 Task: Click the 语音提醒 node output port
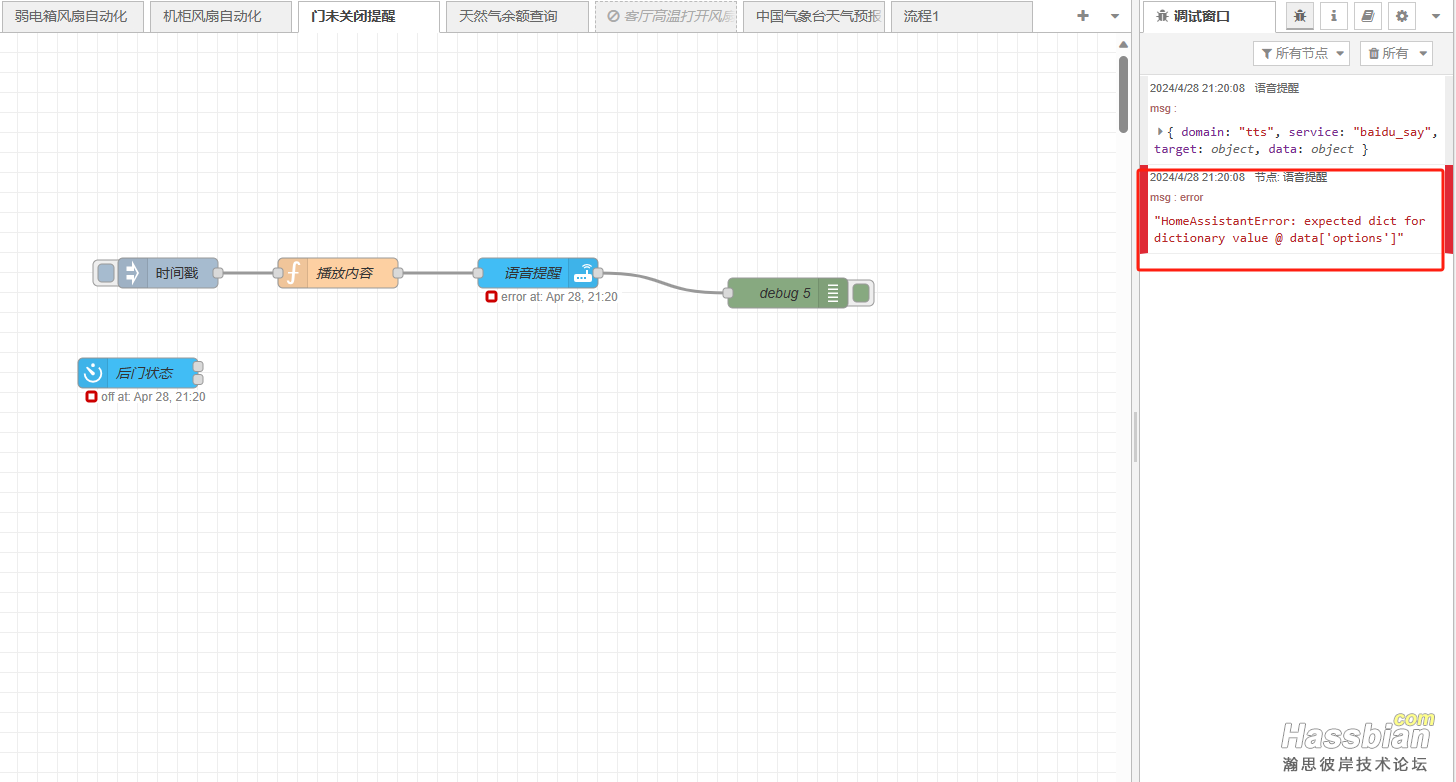[598, 273]
